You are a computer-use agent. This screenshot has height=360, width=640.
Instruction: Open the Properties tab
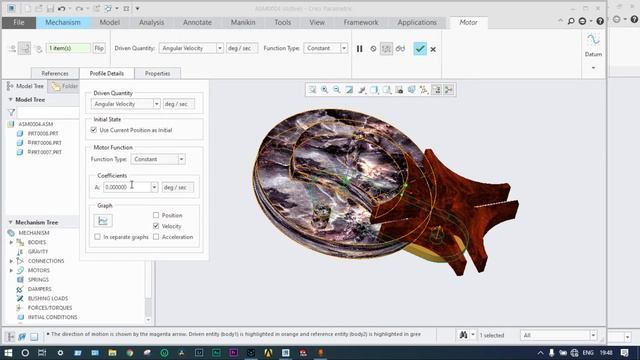click(158, 73)
